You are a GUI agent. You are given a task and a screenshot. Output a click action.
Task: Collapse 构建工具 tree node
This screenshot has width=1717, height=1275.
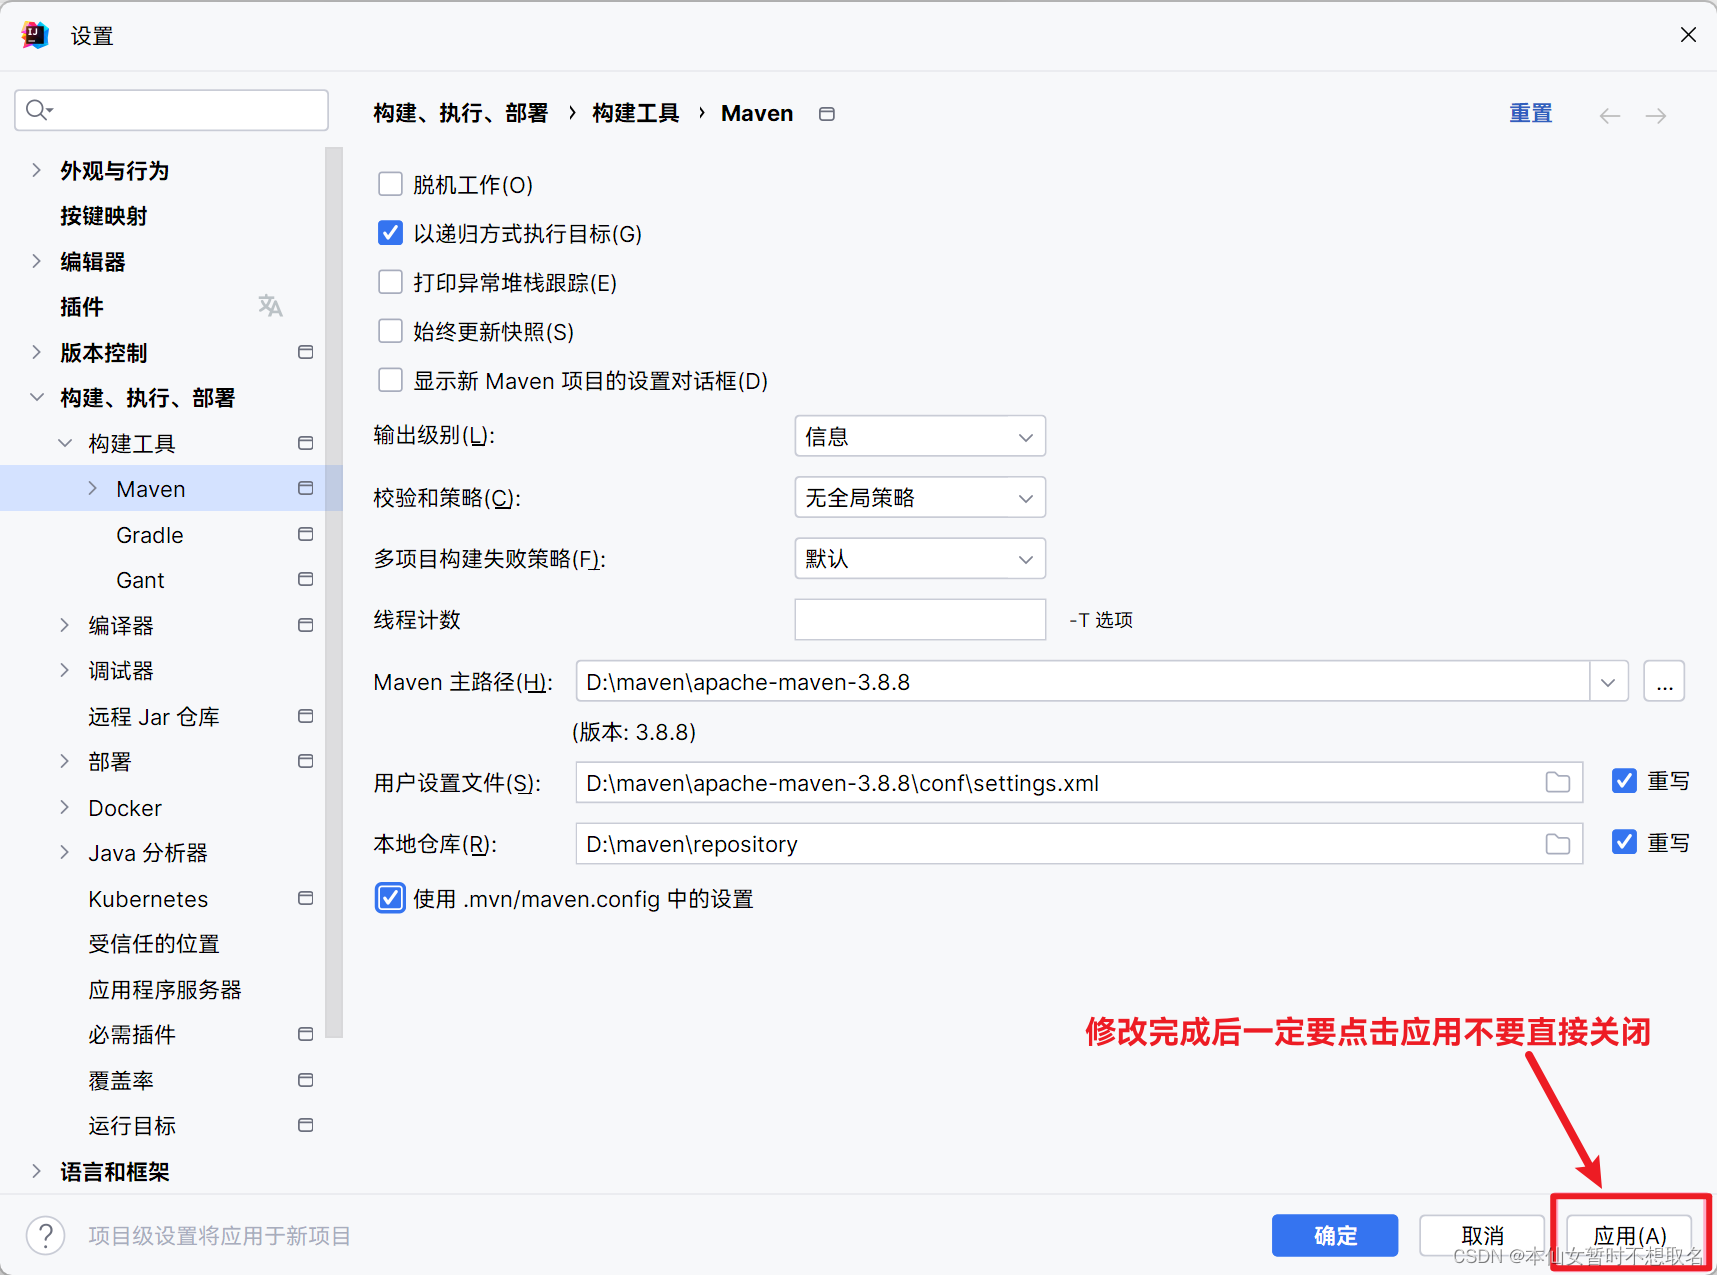tap(65, 443)
